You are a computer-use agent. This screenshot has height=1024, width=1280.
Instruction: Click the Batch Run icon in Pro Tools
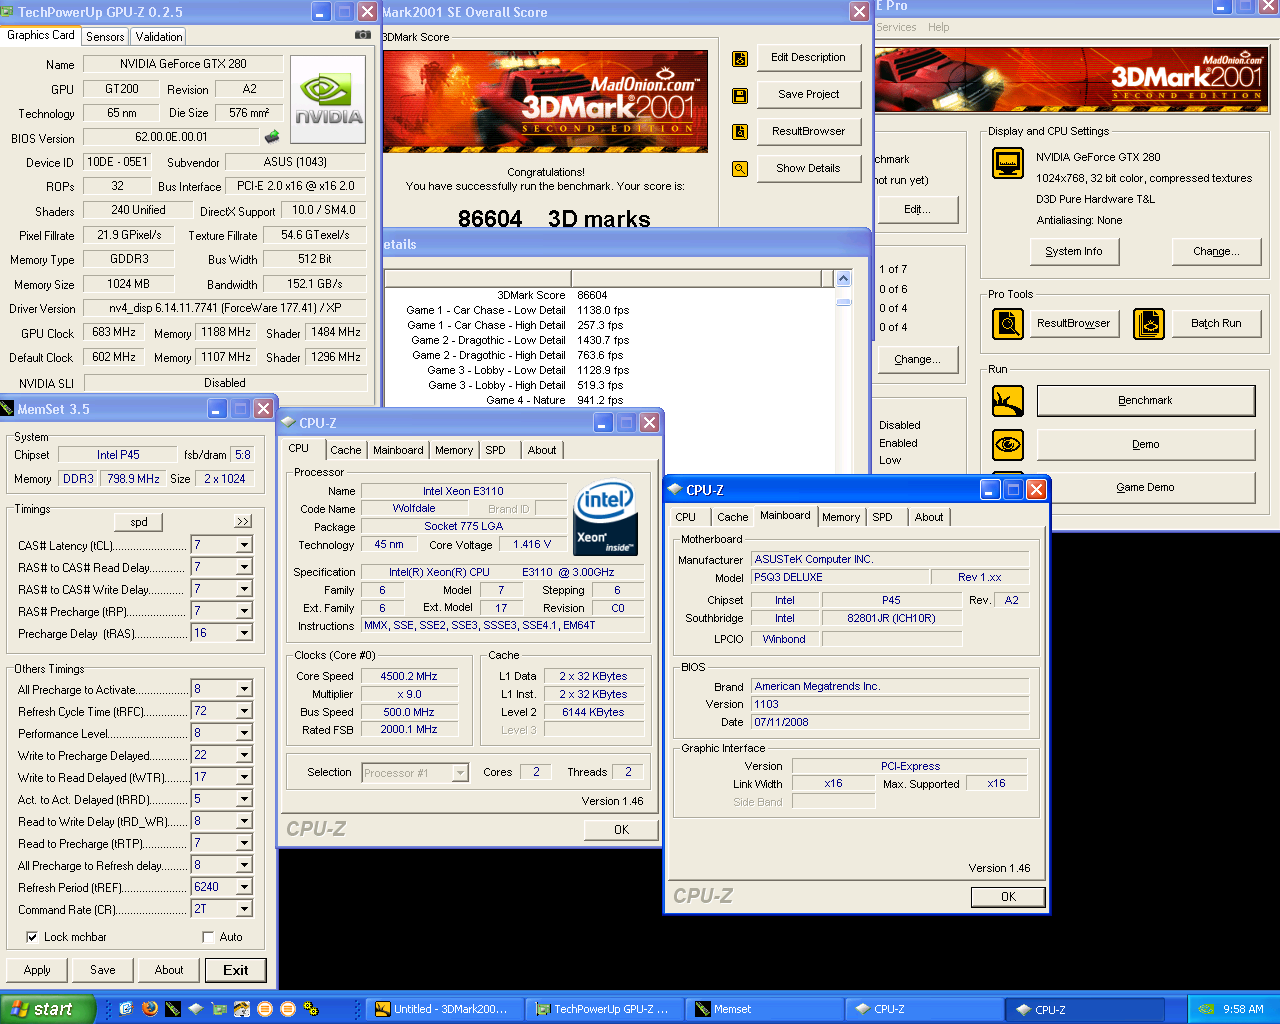[1149, 323]
